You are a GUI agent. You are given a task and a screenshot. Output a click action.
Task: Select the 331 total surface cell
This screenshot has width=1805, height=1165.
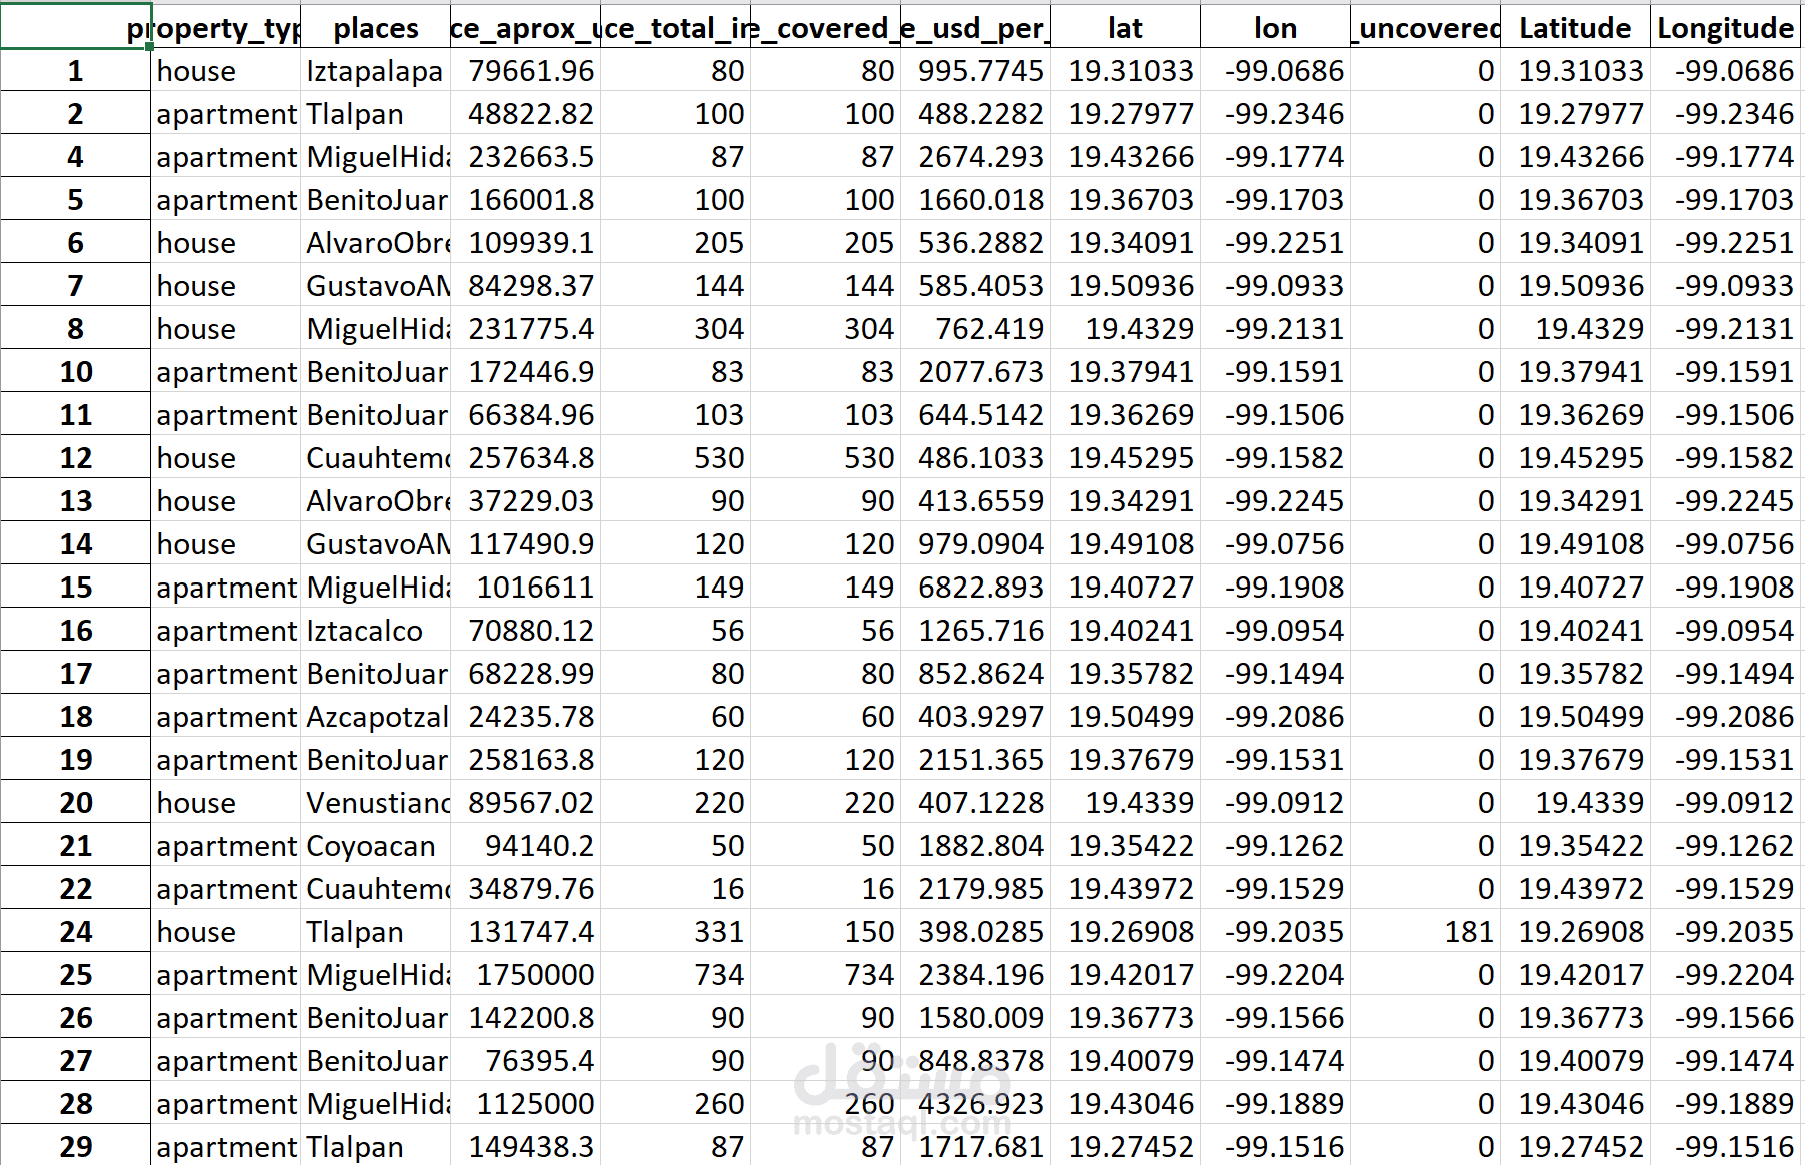tap(675, 931)
